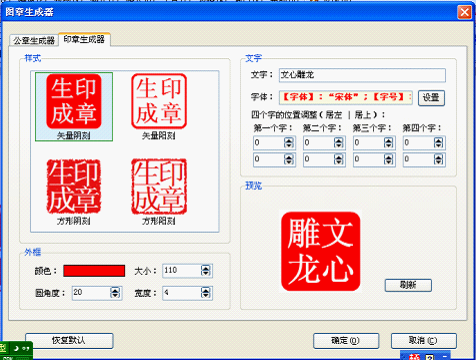
Task: Decrease 第三个字 lower offset with down arrow
Action: point(389,162)
